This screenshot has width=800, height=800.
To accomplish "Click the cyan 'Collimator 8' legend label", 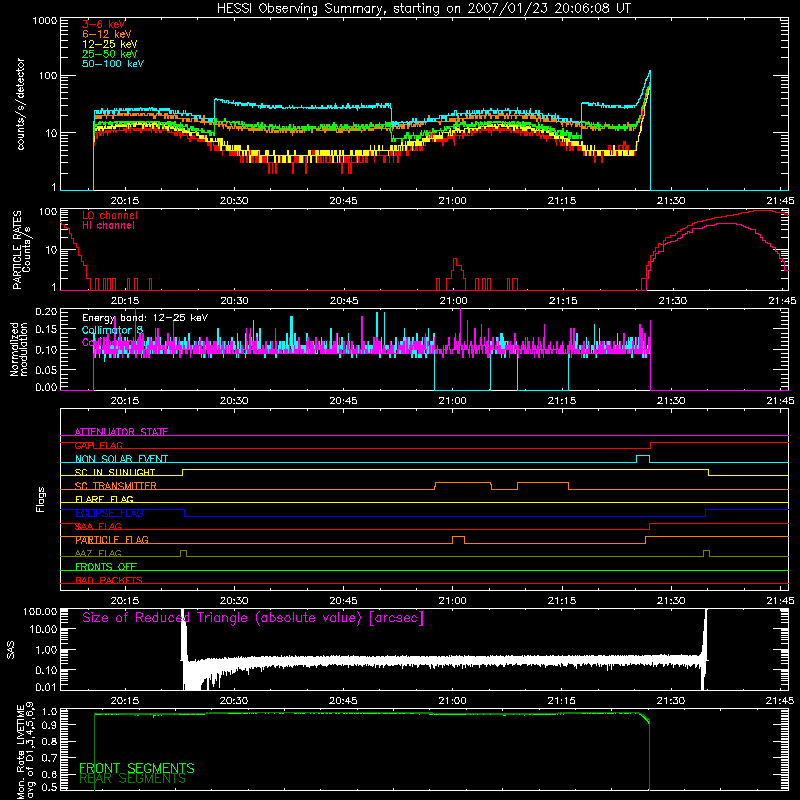I will click(x=112, y=330).
